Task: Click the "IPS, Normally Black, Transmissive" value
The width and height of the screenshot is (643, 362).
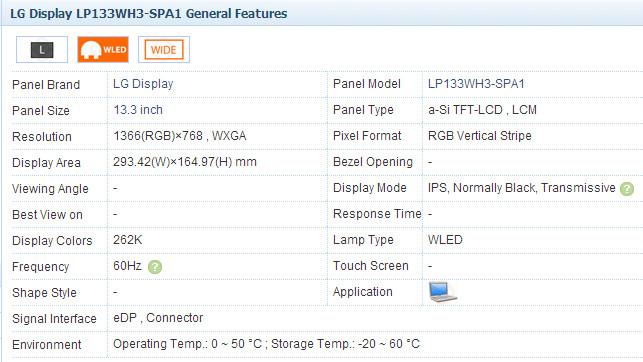Action: click(522, 188)
